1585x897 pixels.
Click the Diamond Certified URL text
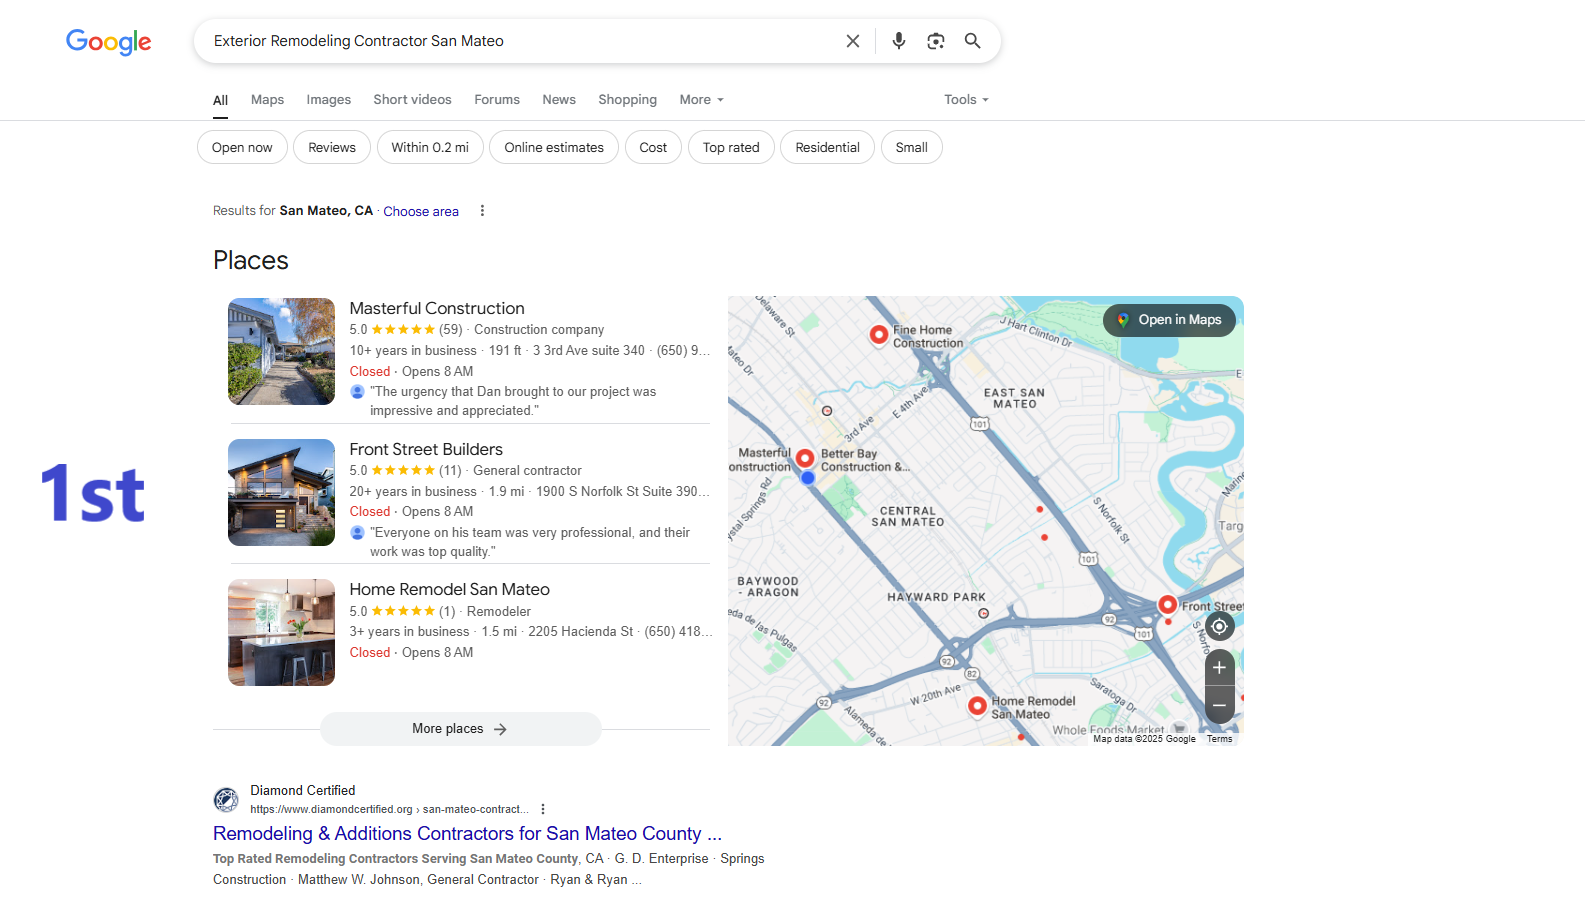point(388,809)
